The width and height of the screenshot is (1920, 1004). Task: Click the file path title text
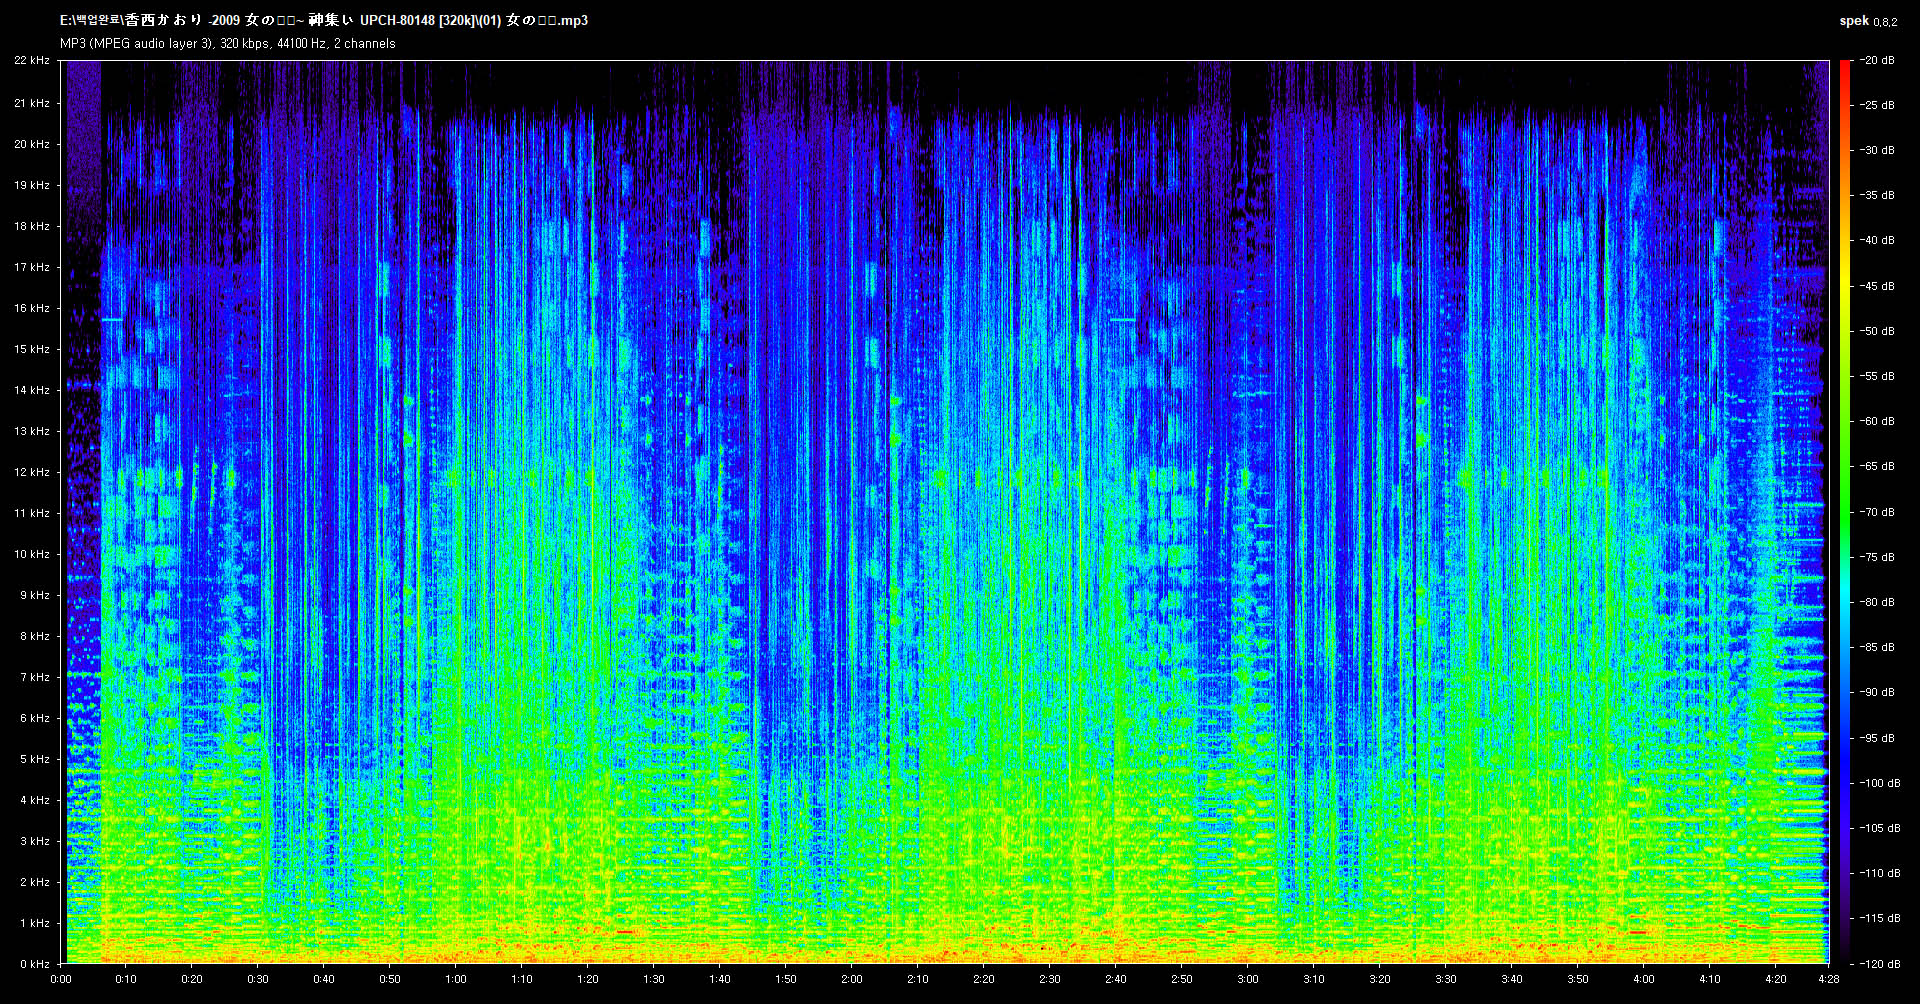pyautogui.click(x=324, y=20)
